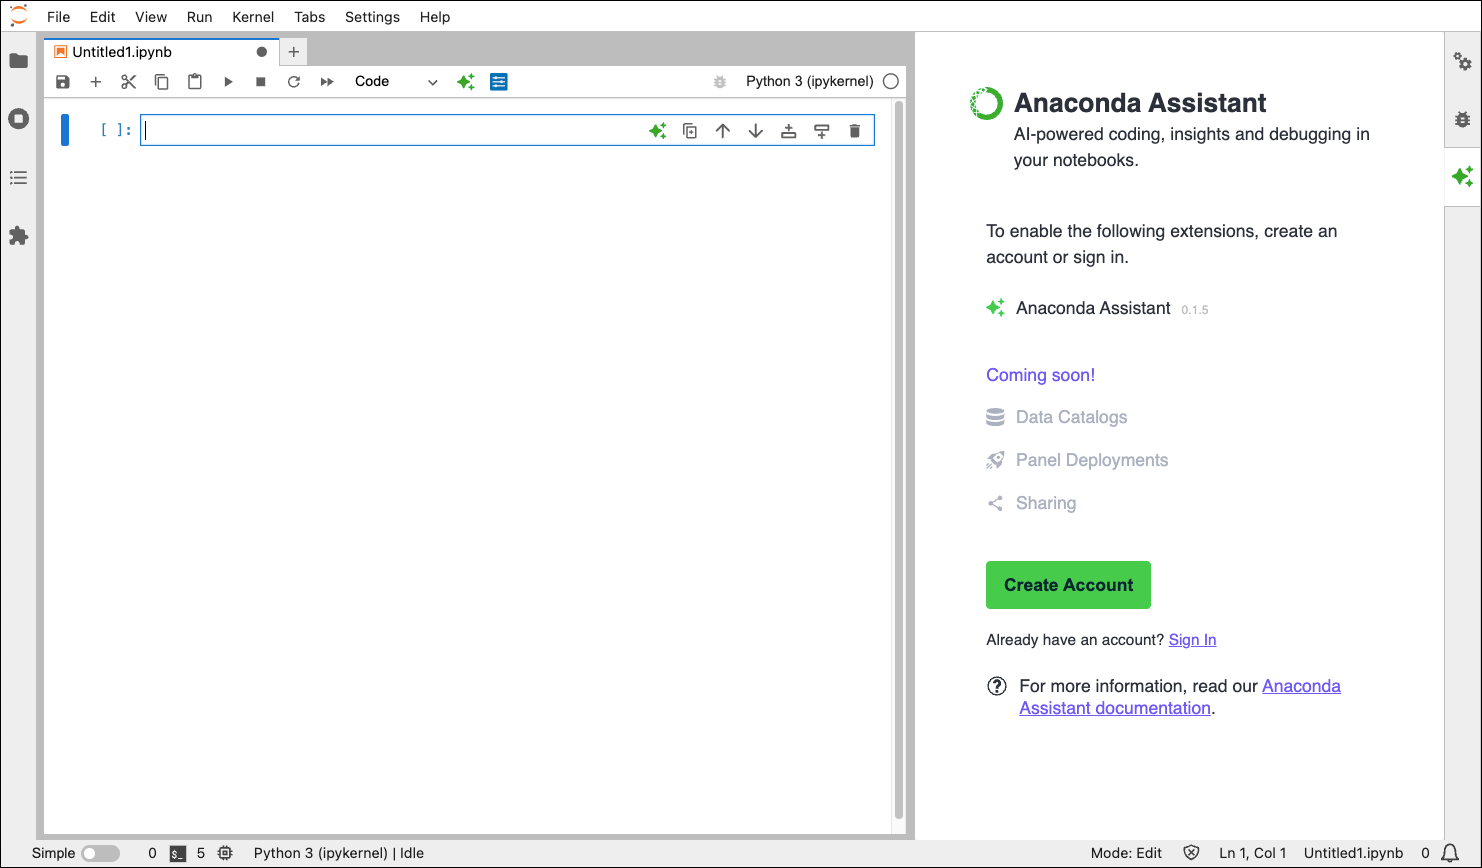Image resolution: width=1482 pixels, height=868 pixels.
Task: Save the notebook with the disk icon
Action: 63,82
